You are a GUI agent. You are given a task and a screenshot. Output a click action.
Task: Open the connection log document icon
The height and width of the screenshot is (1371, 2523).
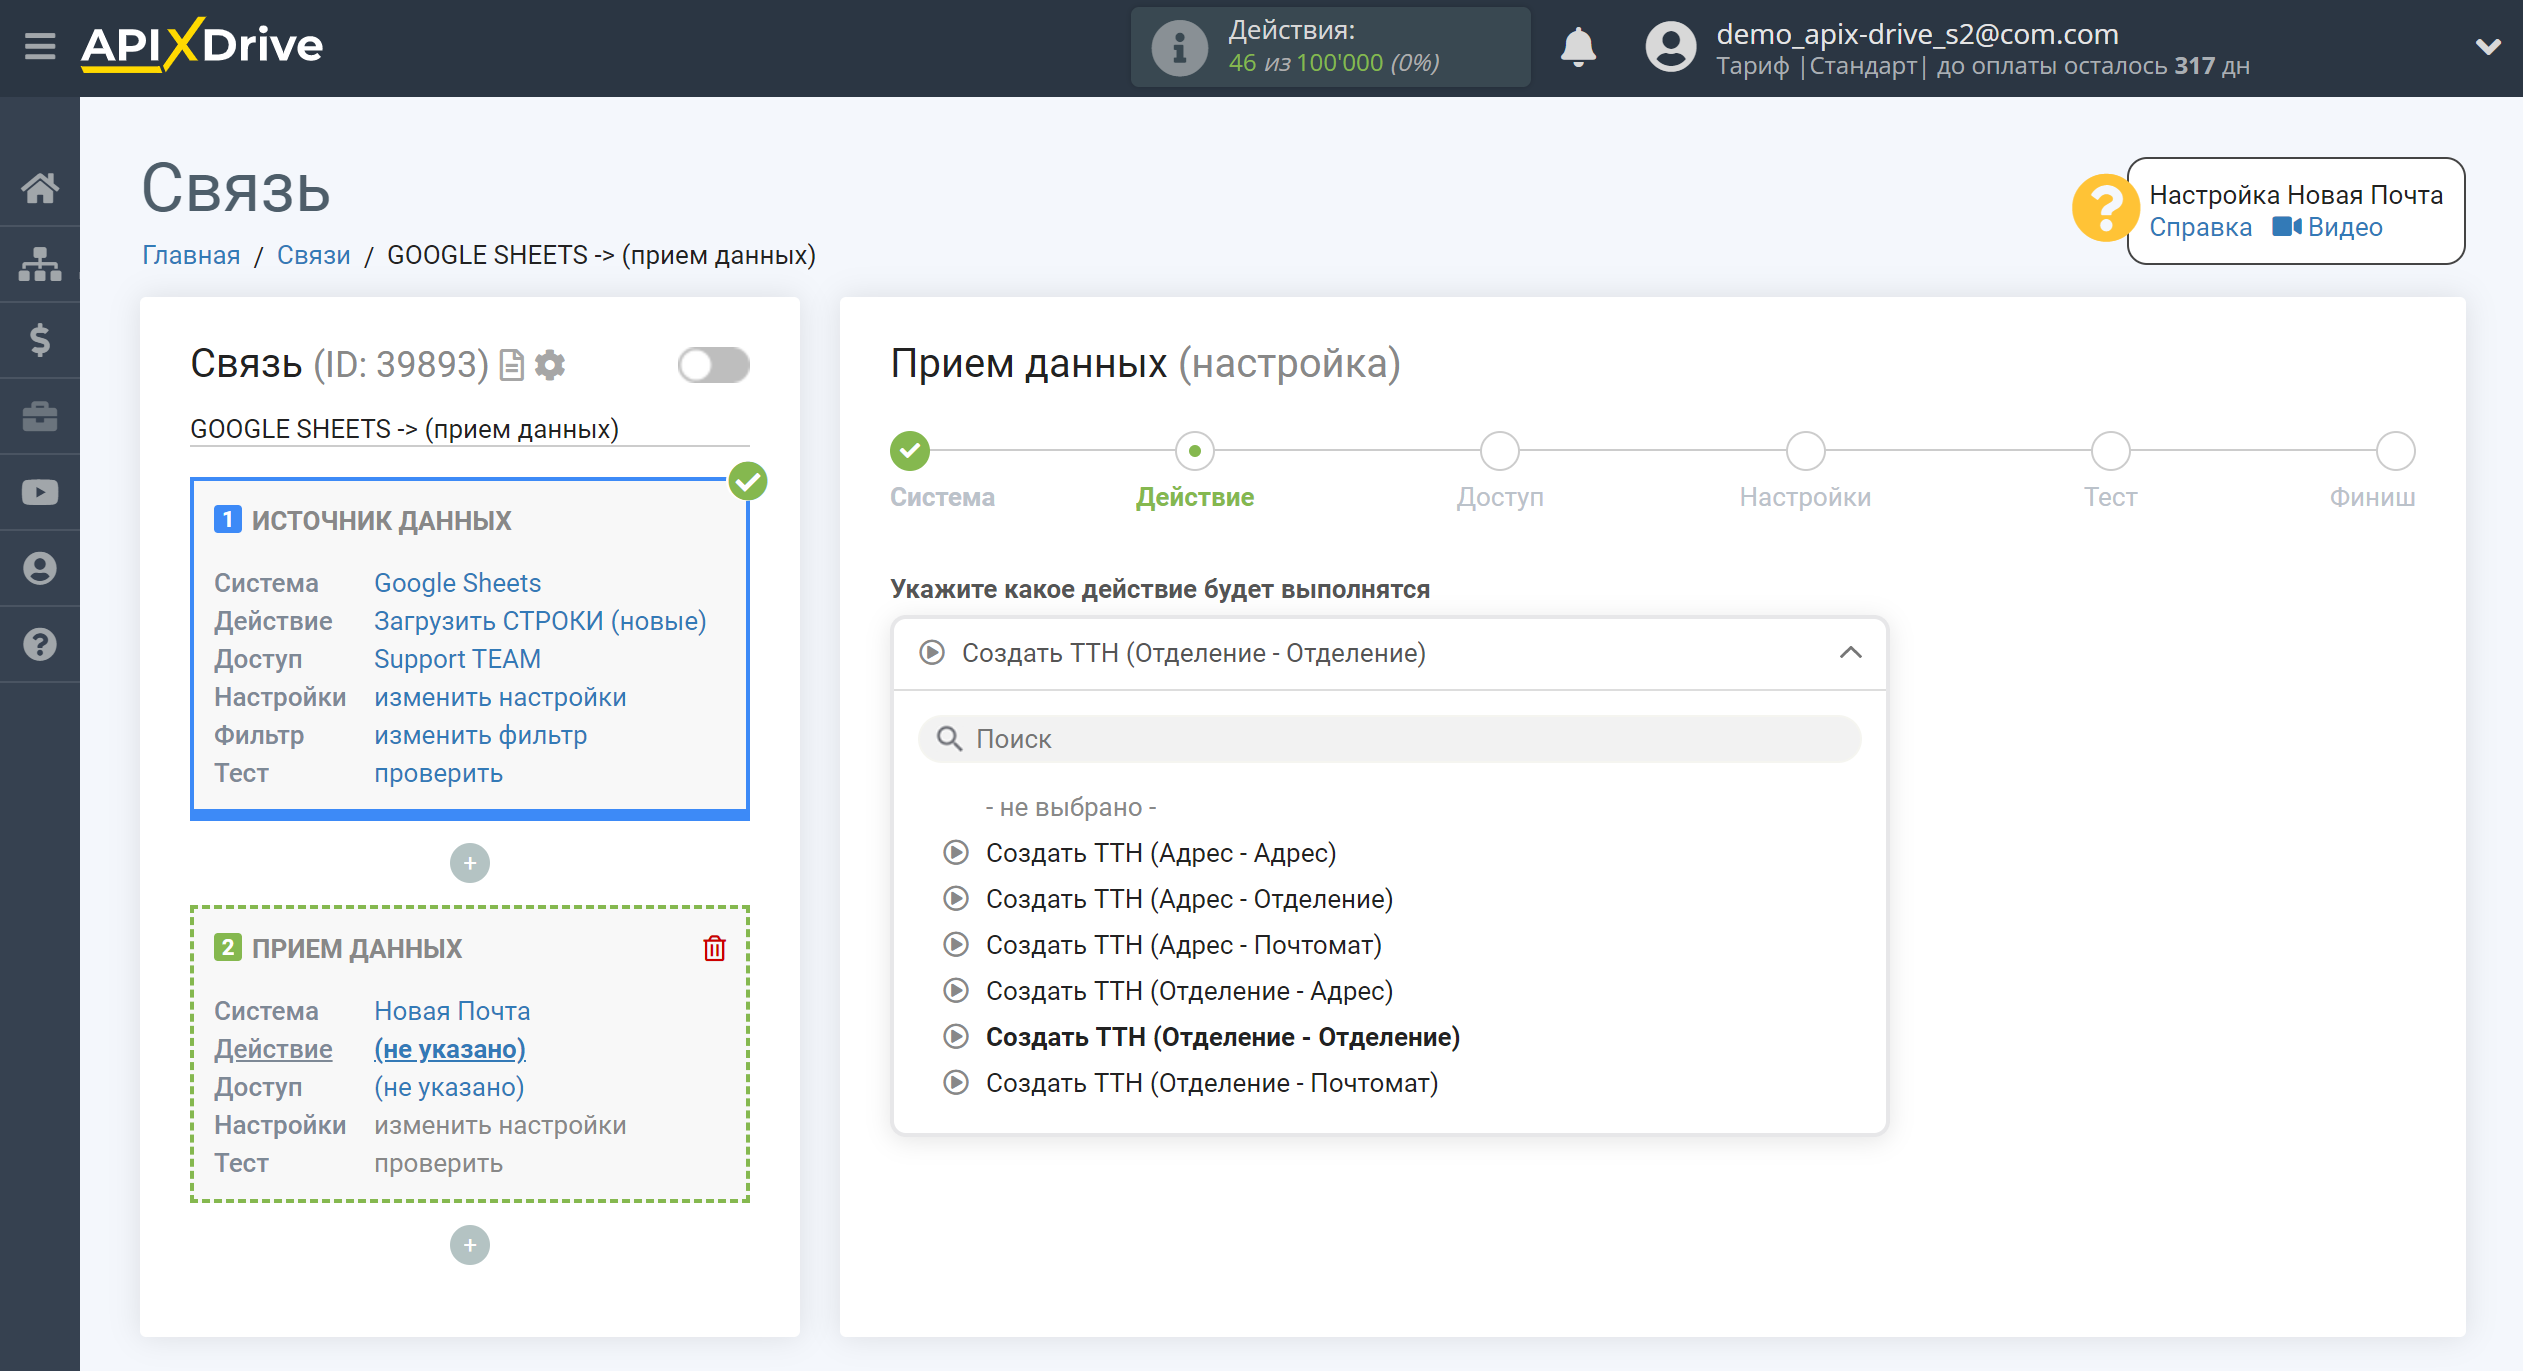512,365
